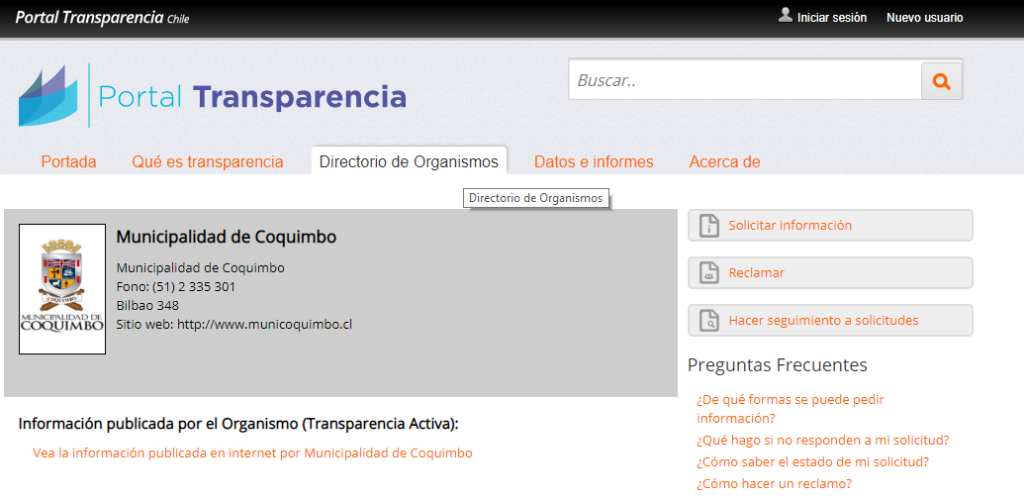Click the Portal Transparencia logo
Screen dimensions: 1024x502
click(x=212, y=95)
